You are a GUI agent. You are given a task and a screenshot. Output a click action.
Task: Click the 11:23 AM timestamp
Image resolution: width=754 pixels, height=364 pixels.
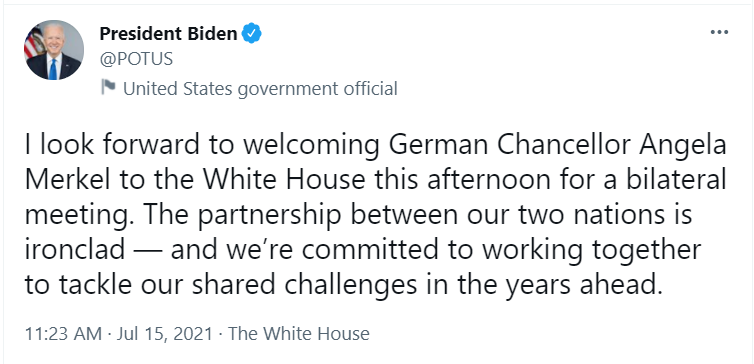click(x=63, y=334)
